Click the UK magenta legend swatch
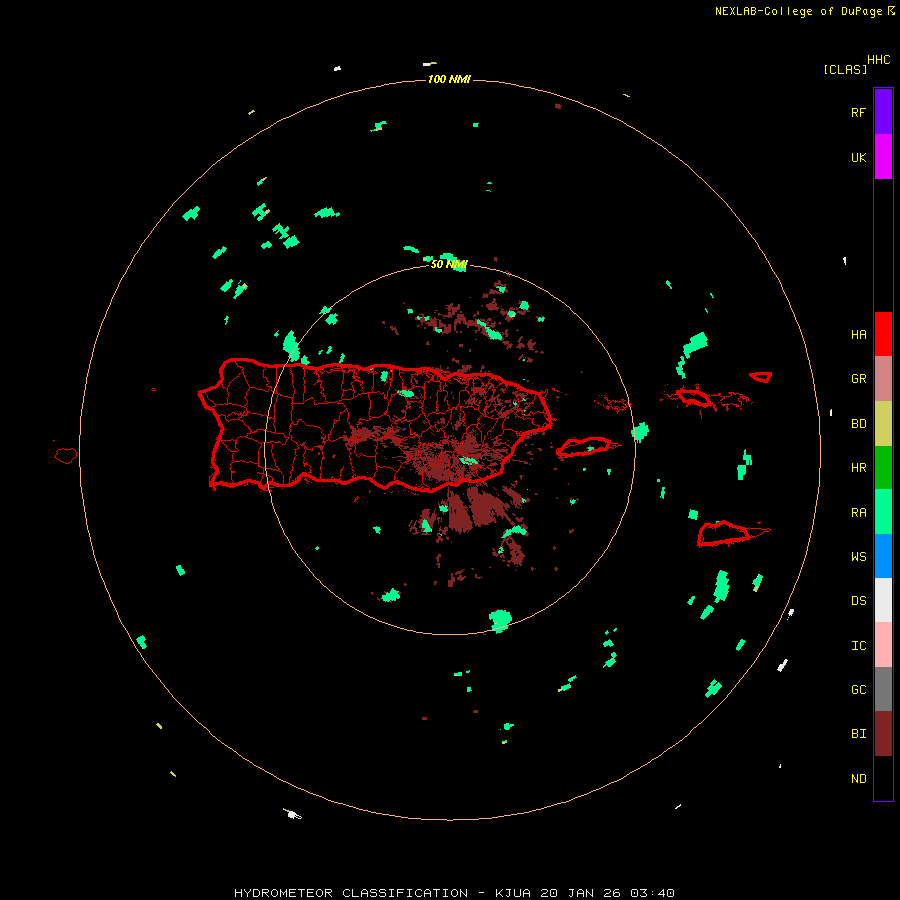900x900 pixels. pyautogui.click(x=883, y=157)
